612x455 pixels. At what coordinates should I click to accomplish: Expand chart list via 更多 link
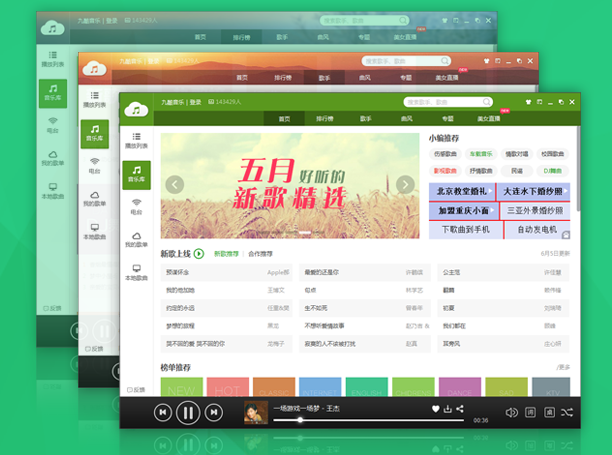pos(564,367)
